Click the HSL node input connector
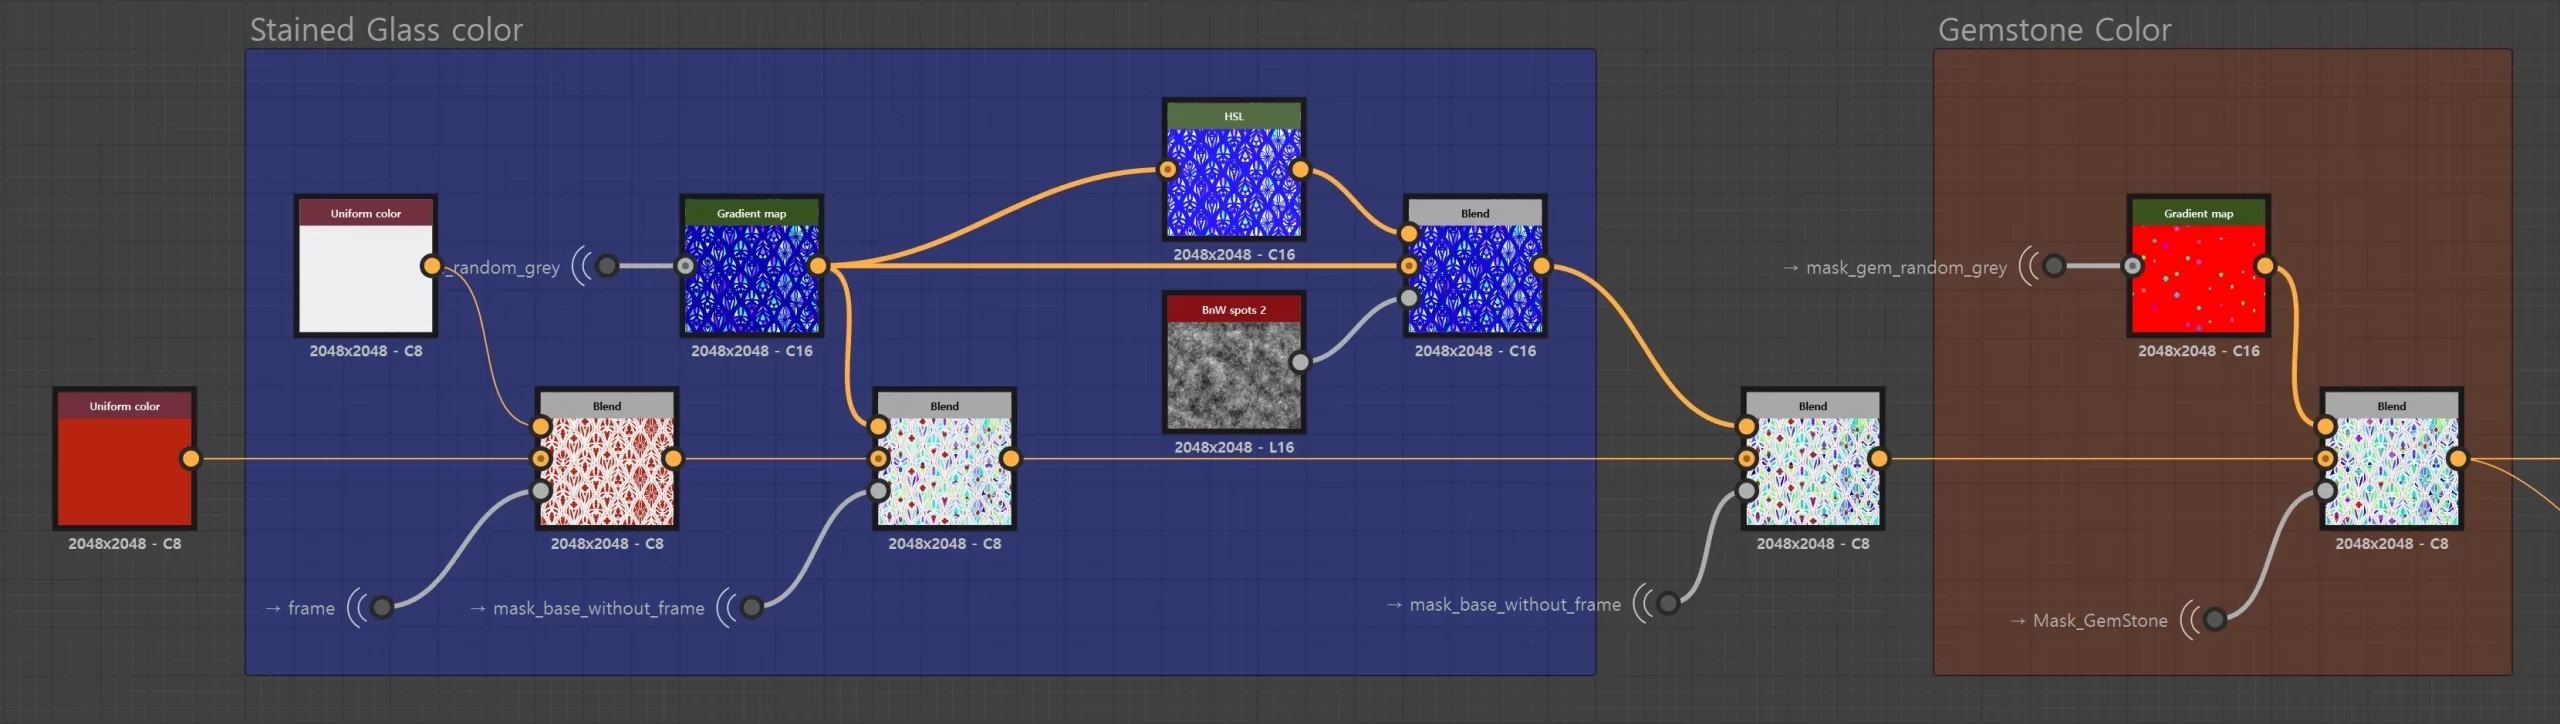2560x724 pixels. tap(1168, 169)
